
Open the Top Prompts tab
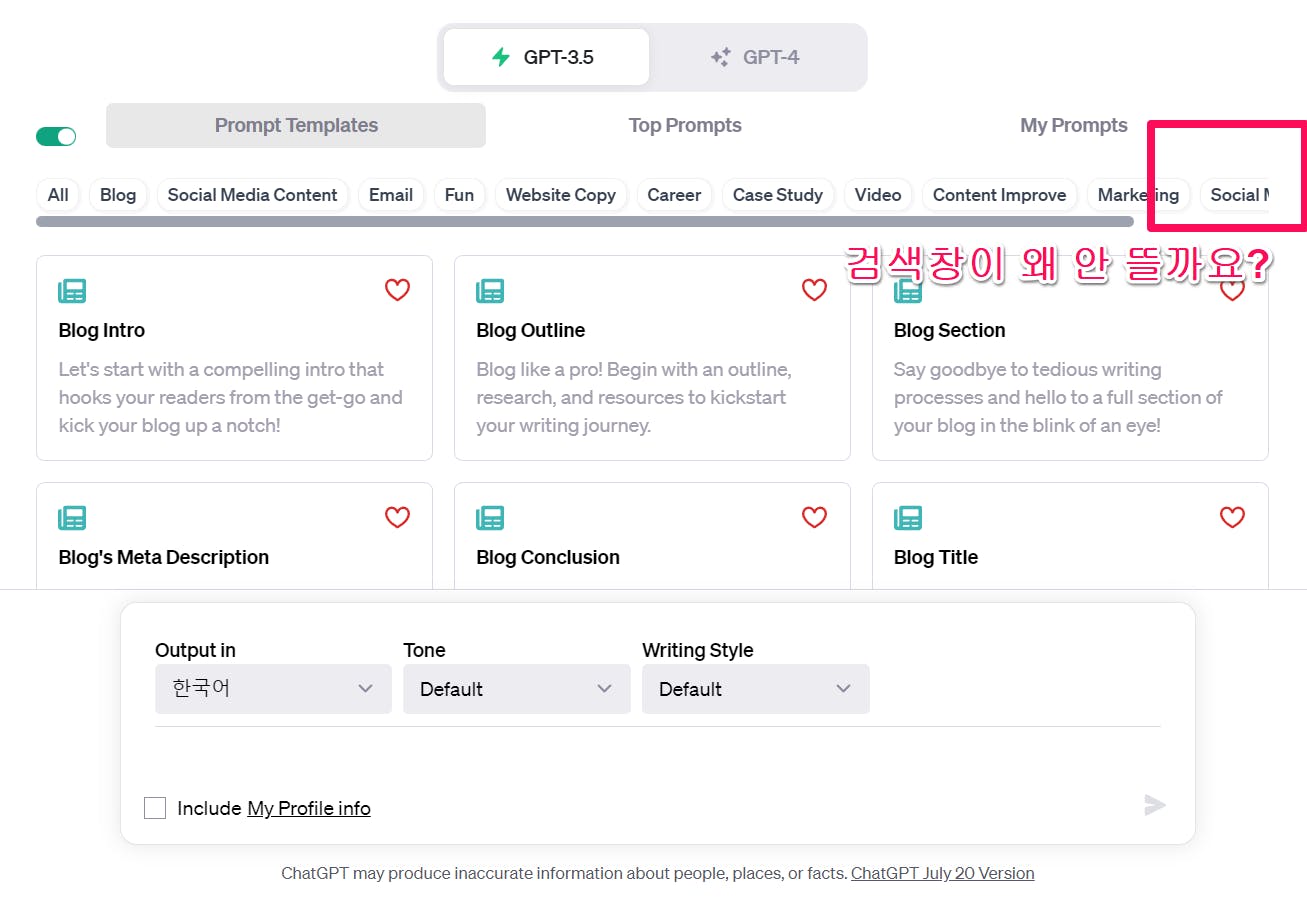[685, 125]
